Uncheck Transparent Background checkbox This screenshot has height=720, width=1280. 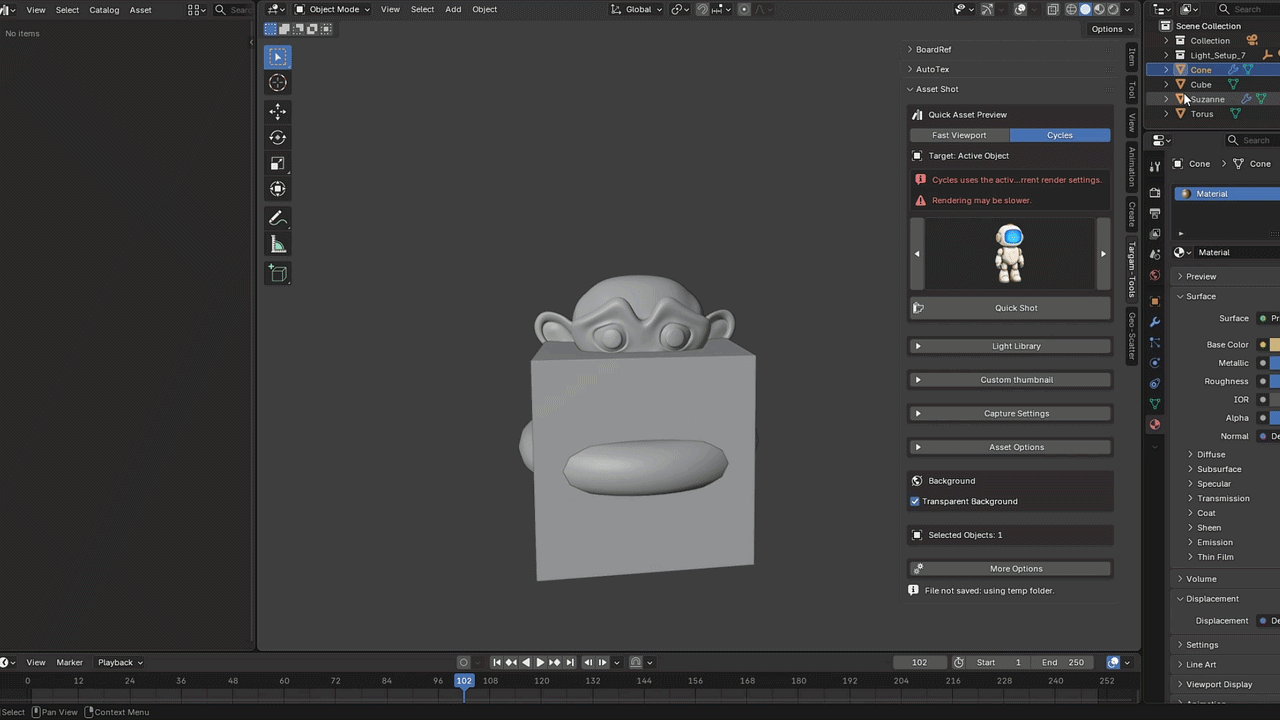pyautogui.click(x=915, y=501)
